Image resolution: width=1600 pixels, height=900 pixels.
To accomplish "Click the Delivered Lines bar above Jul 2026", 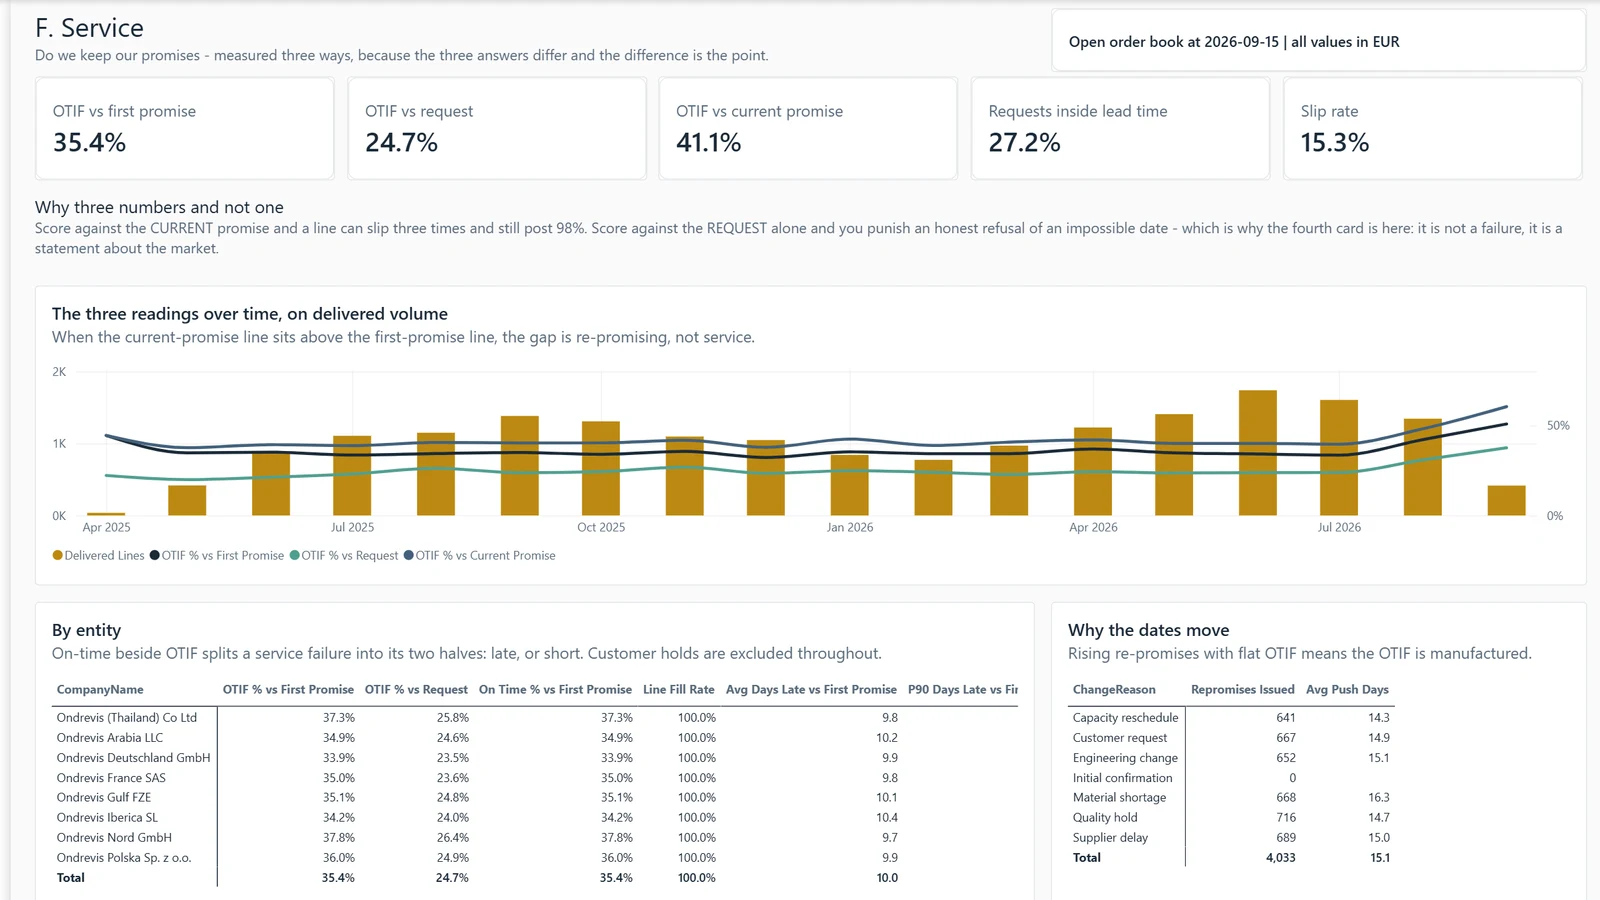I will coord(1339,458).
